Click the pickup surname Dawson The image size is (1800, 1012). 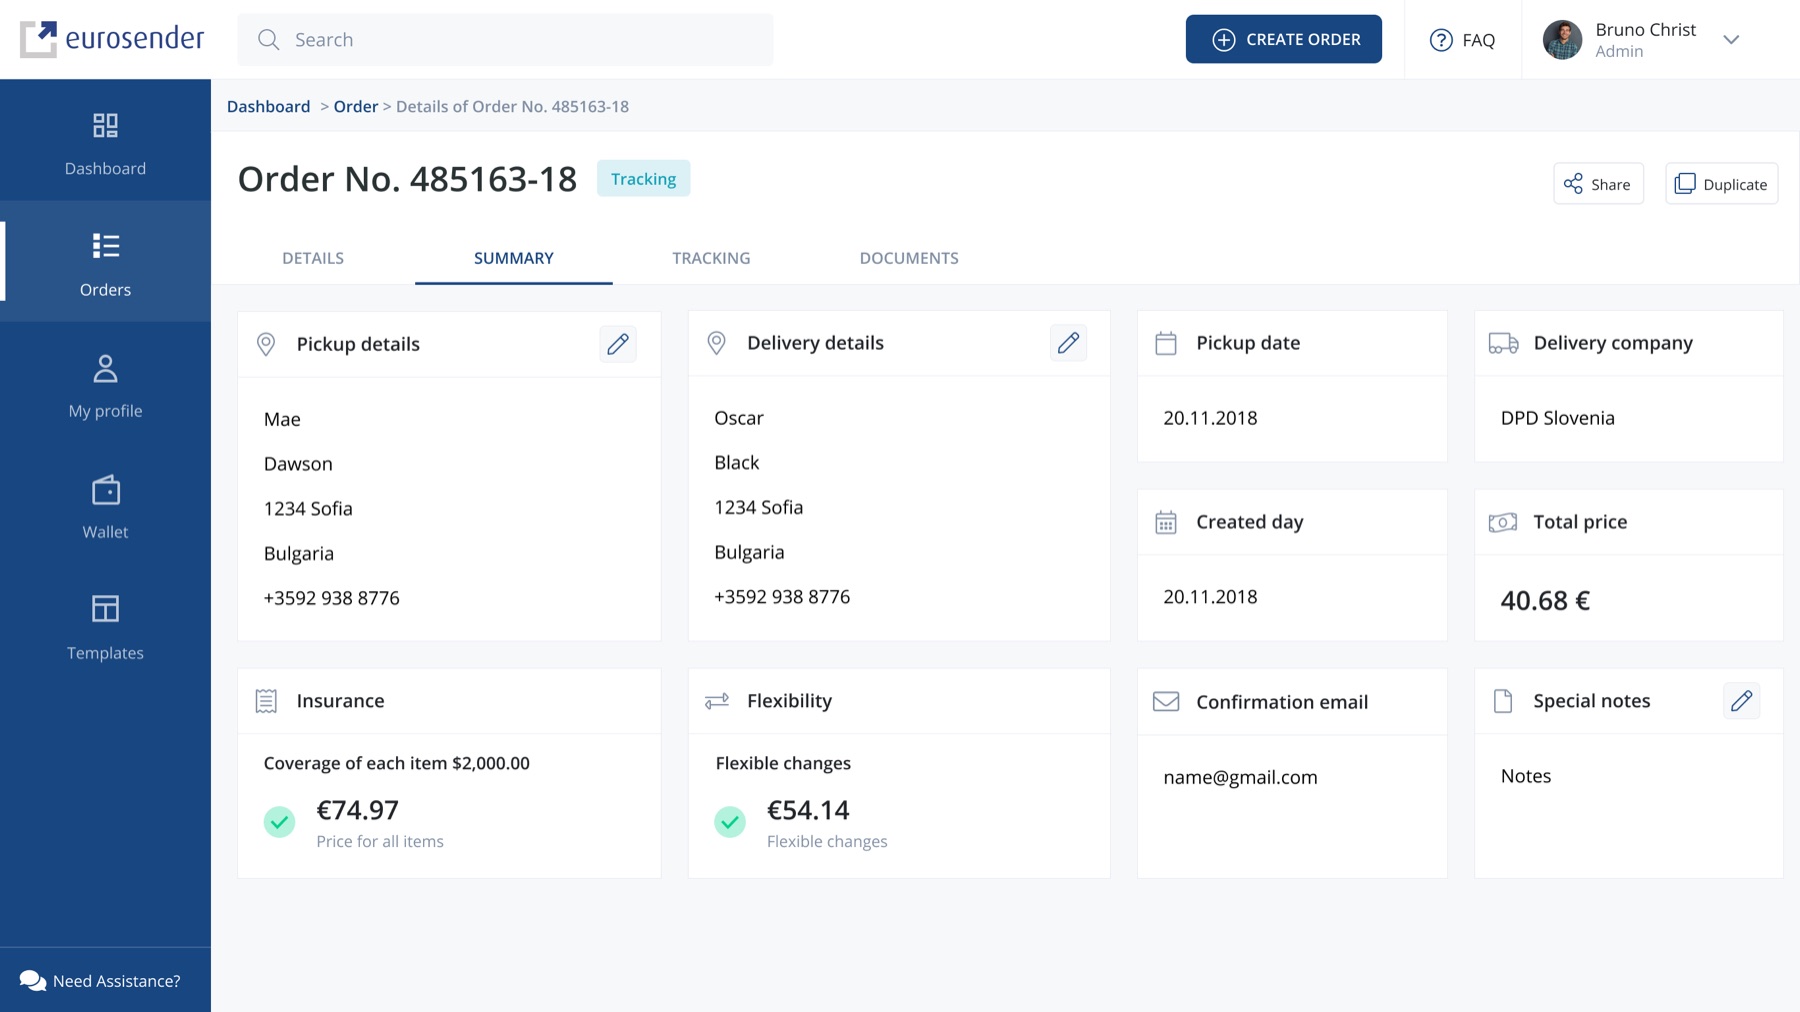tap(298, 464)
